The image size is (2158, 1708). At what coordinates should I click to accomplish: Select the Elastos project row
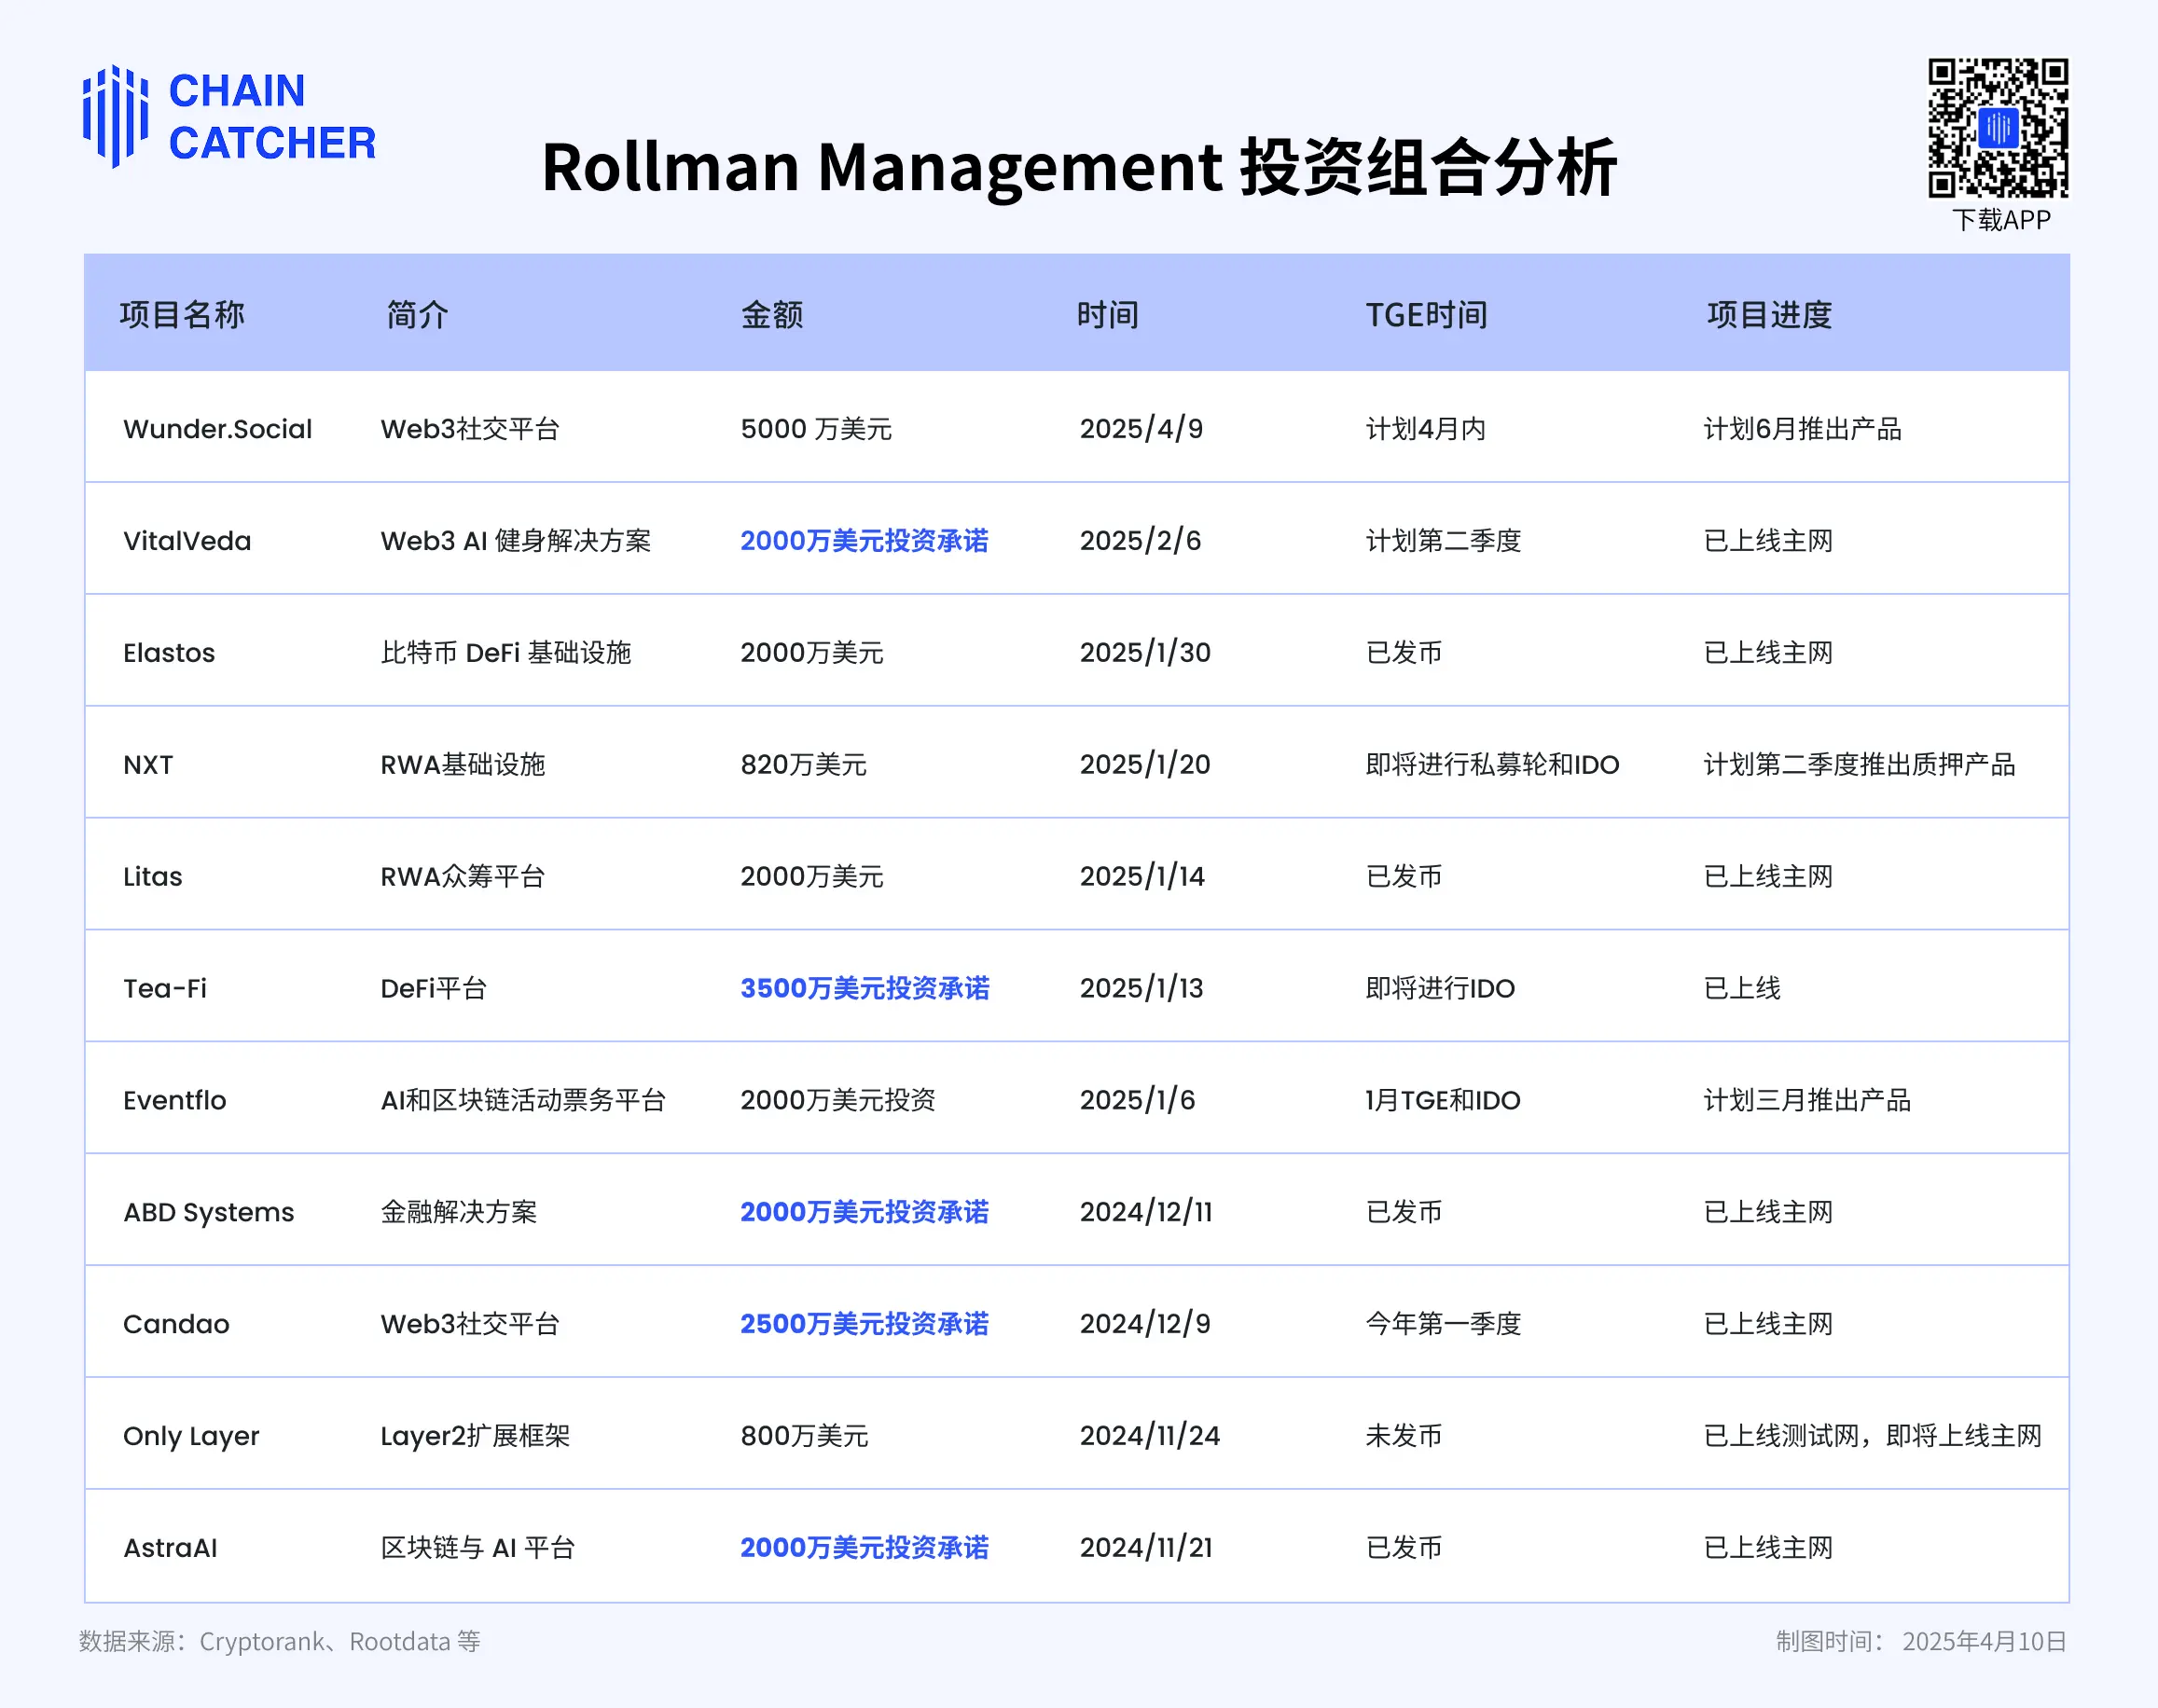[x=168, y=652]
